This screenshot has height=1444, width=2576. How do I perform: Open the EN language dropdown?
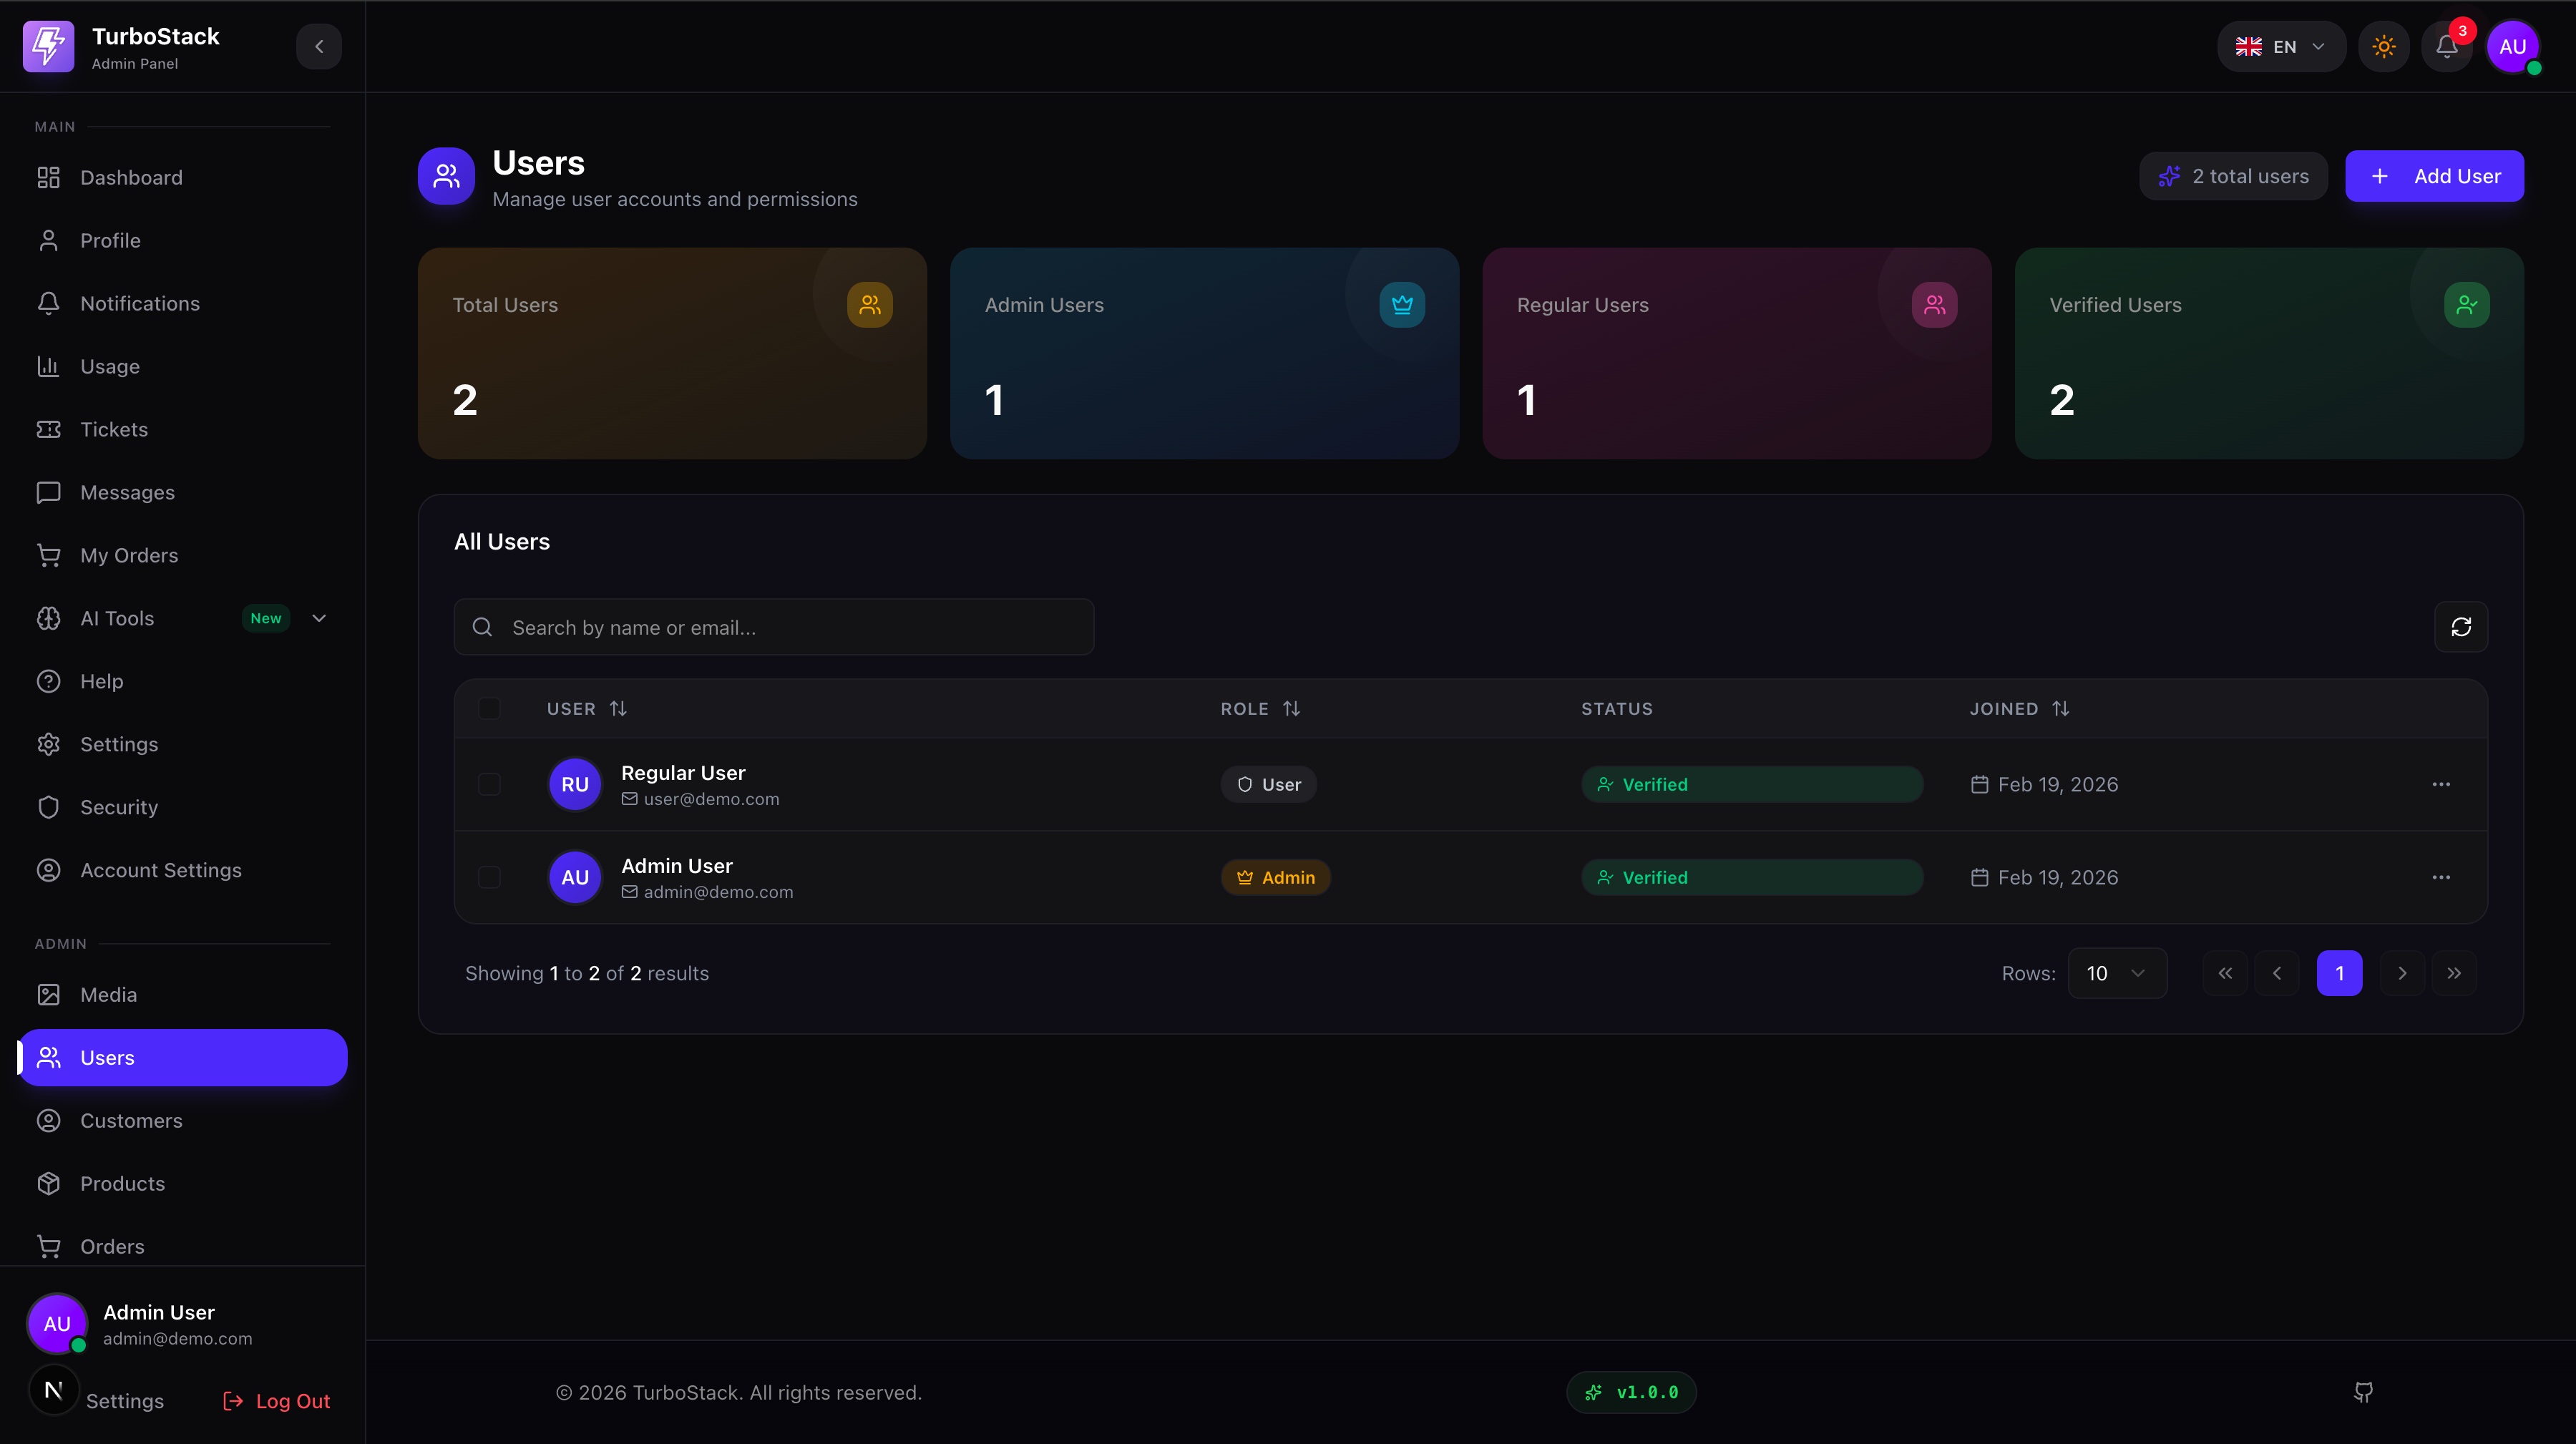point(2281,47)
